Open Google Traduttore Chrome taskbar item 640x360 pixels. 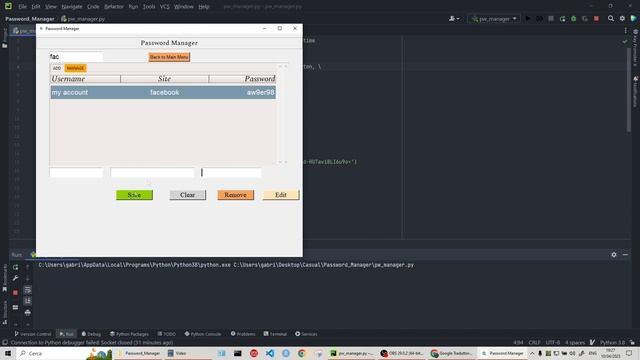453,353
